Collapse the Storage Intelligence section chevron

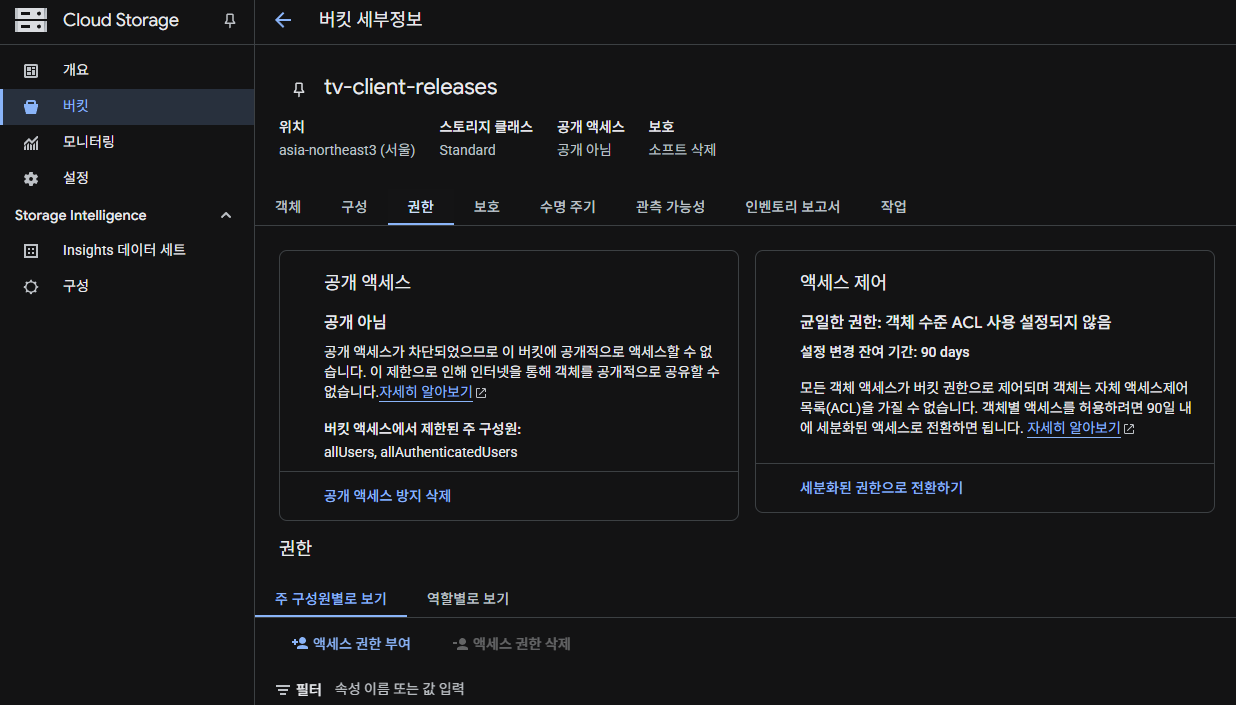click(x=226, y=215)
